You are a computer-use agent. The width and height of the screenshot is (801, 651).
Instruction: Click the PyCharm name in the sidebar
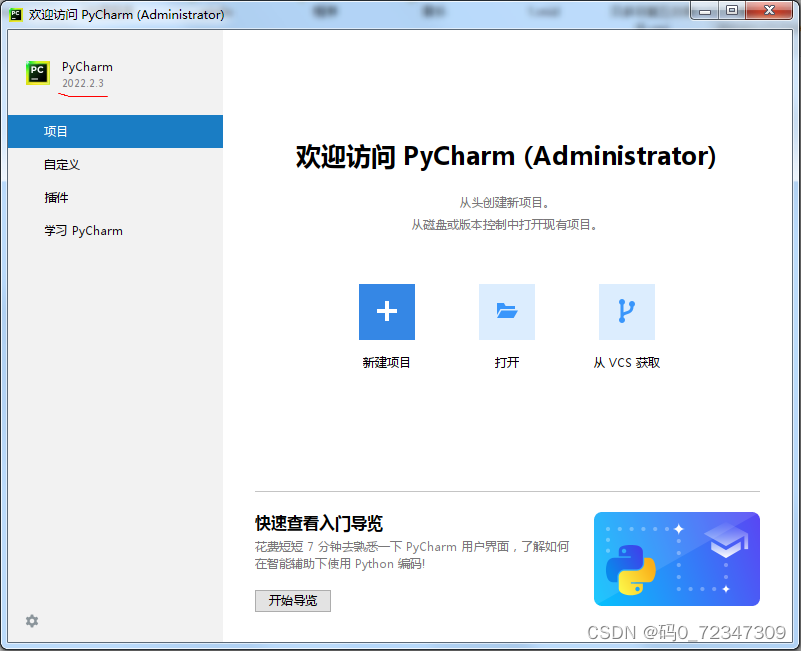click(x=87, y=67)
